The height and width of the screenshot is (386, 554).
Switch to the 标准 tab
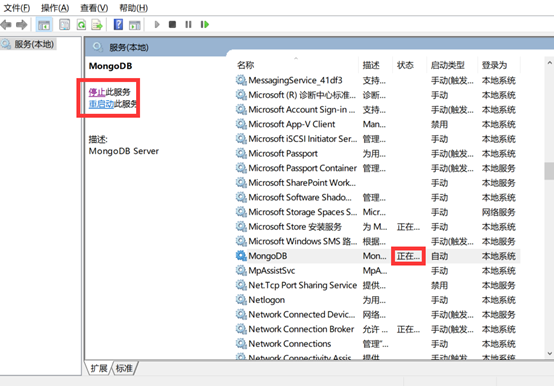(124, 368)
